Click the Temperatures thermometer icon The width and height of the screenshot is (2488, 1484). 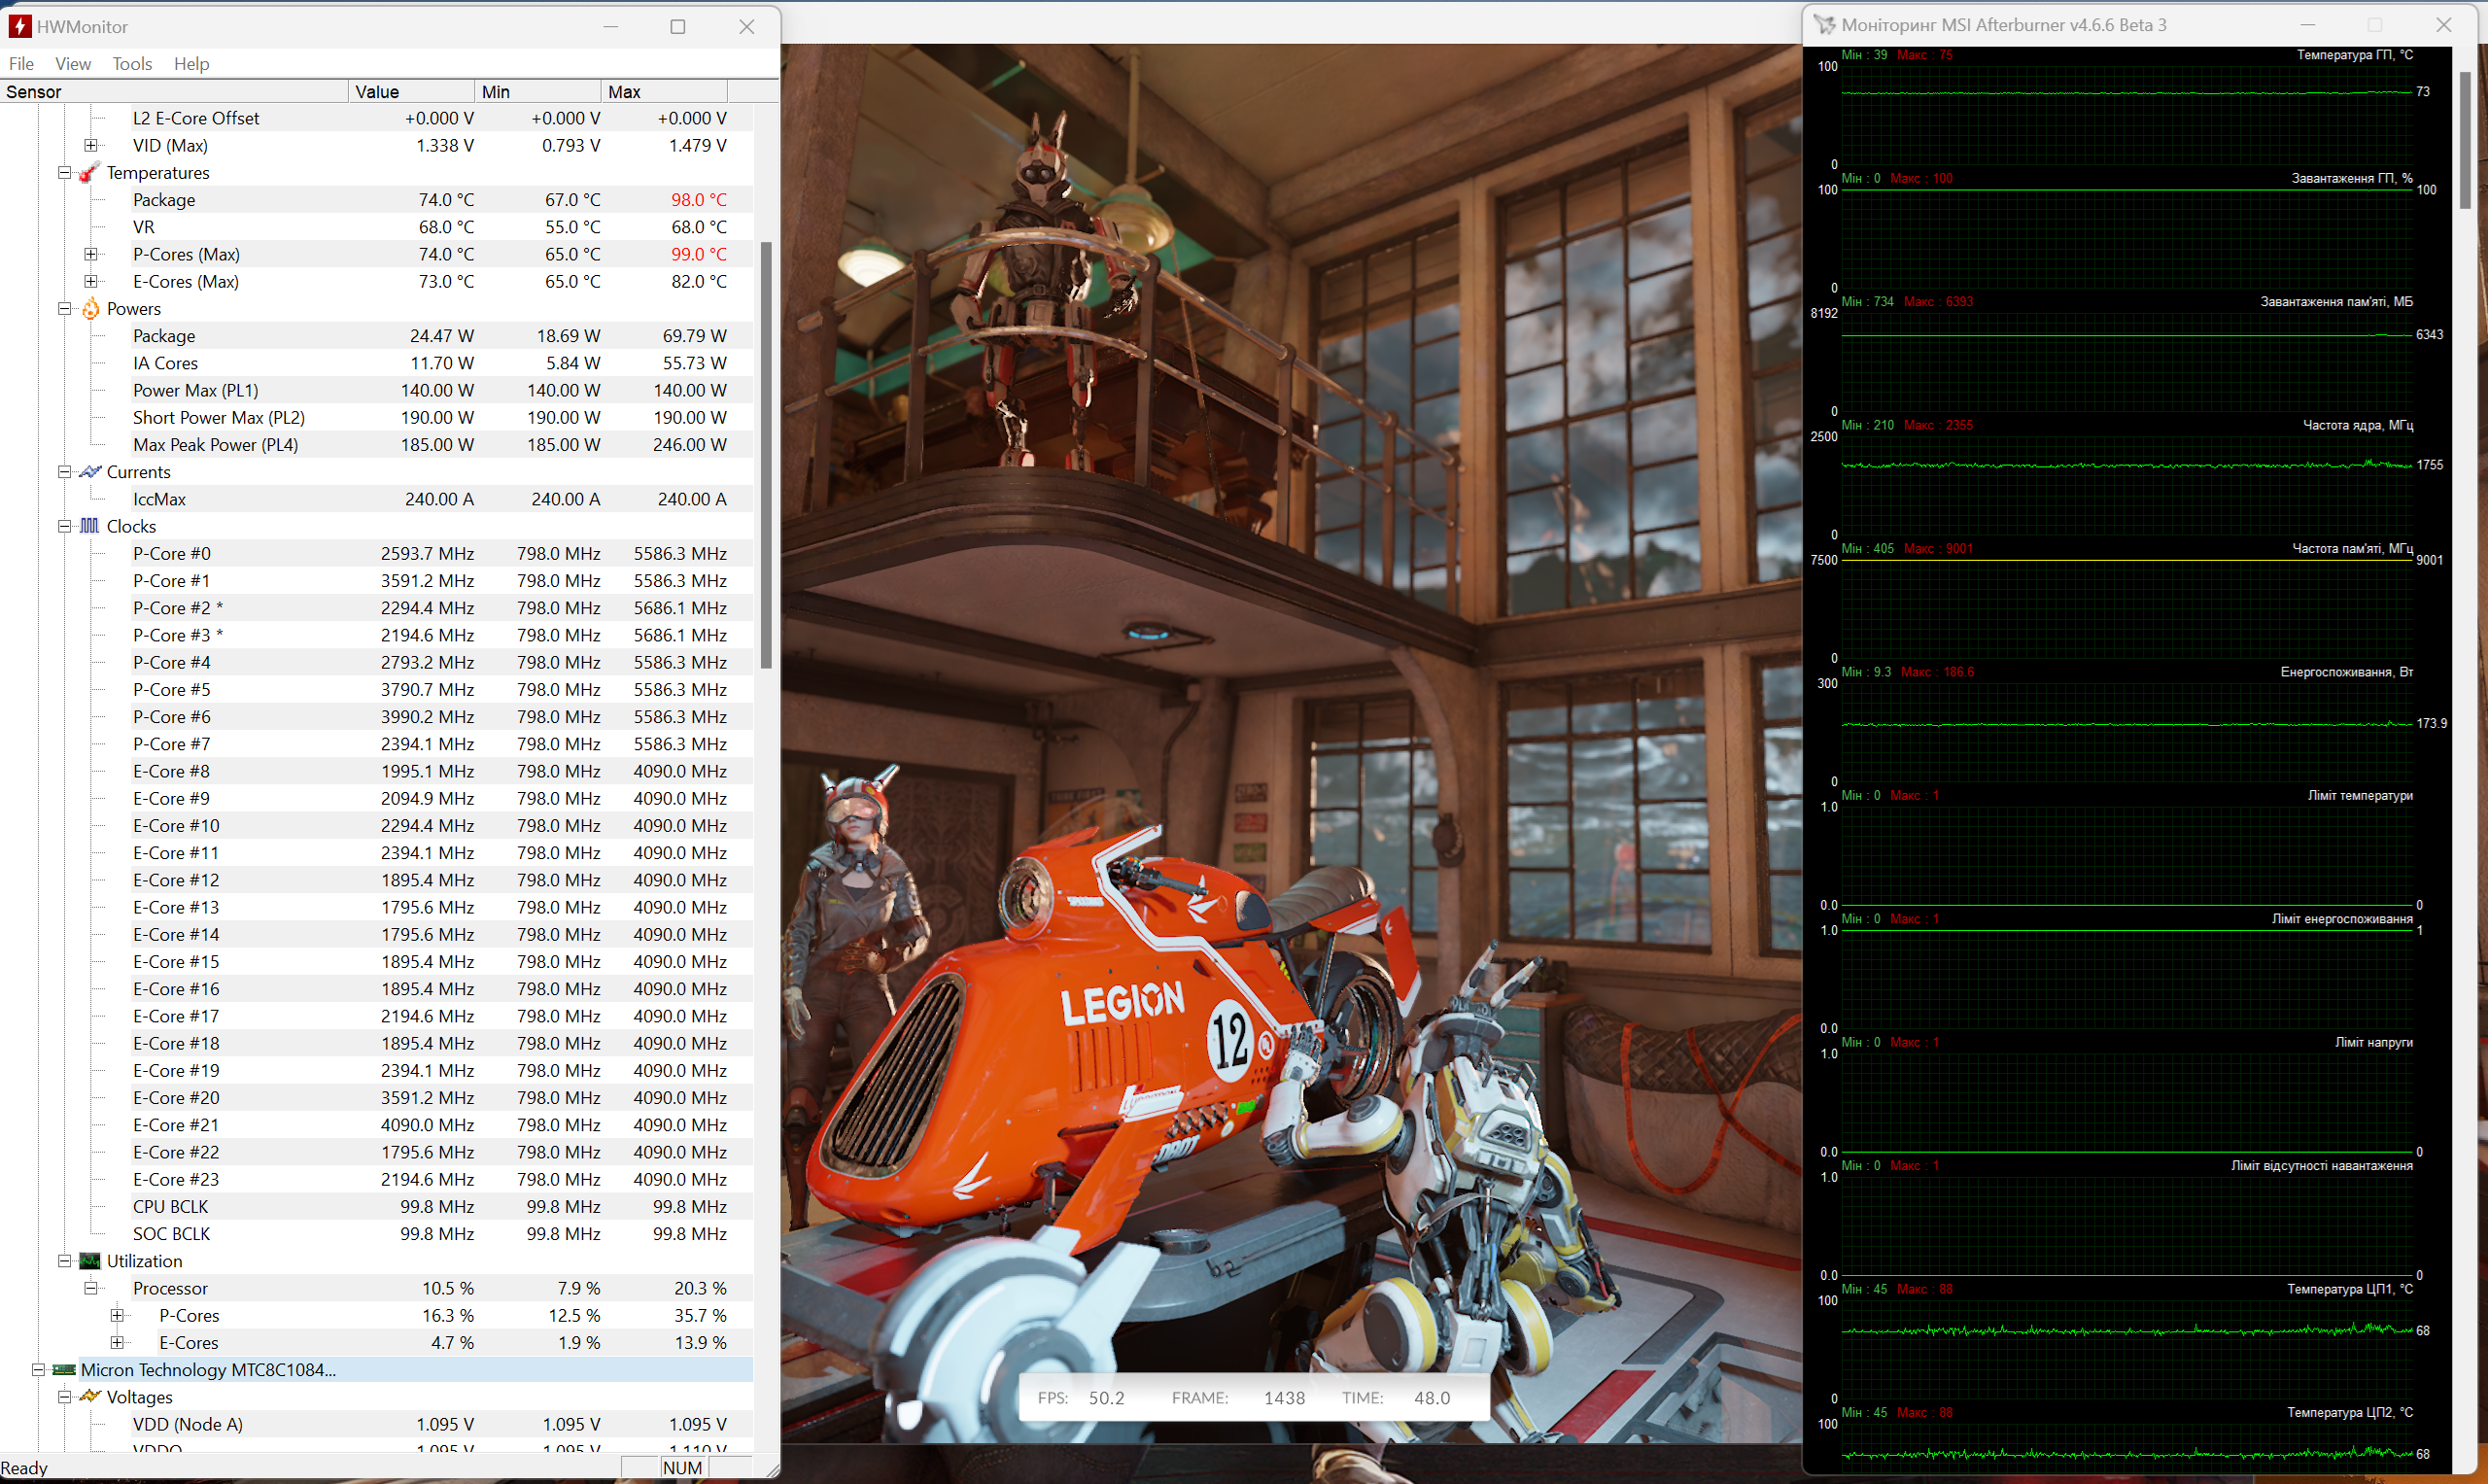(x=90, y=172)
